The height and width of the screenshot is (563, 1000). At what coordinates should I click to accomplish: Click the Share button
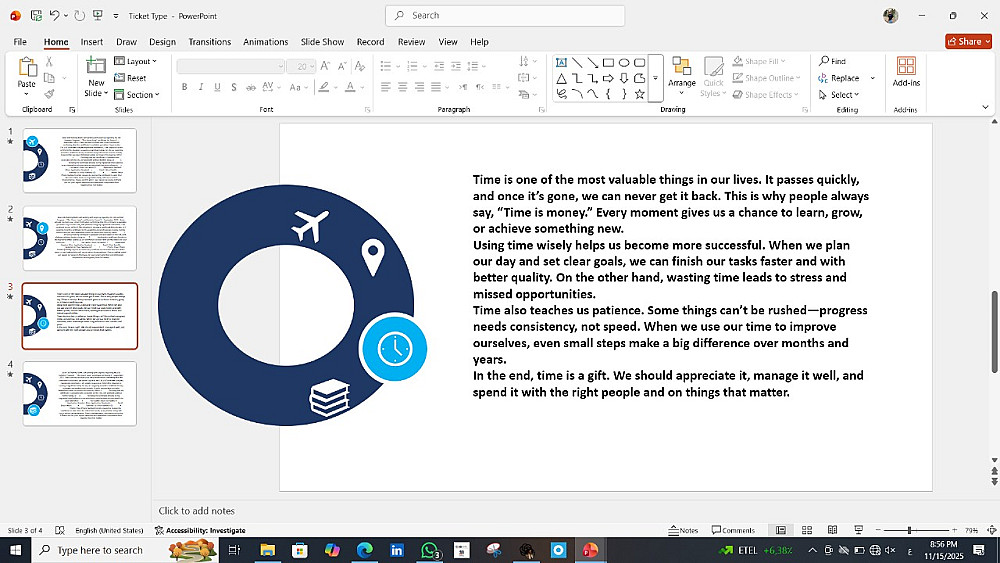968,41
